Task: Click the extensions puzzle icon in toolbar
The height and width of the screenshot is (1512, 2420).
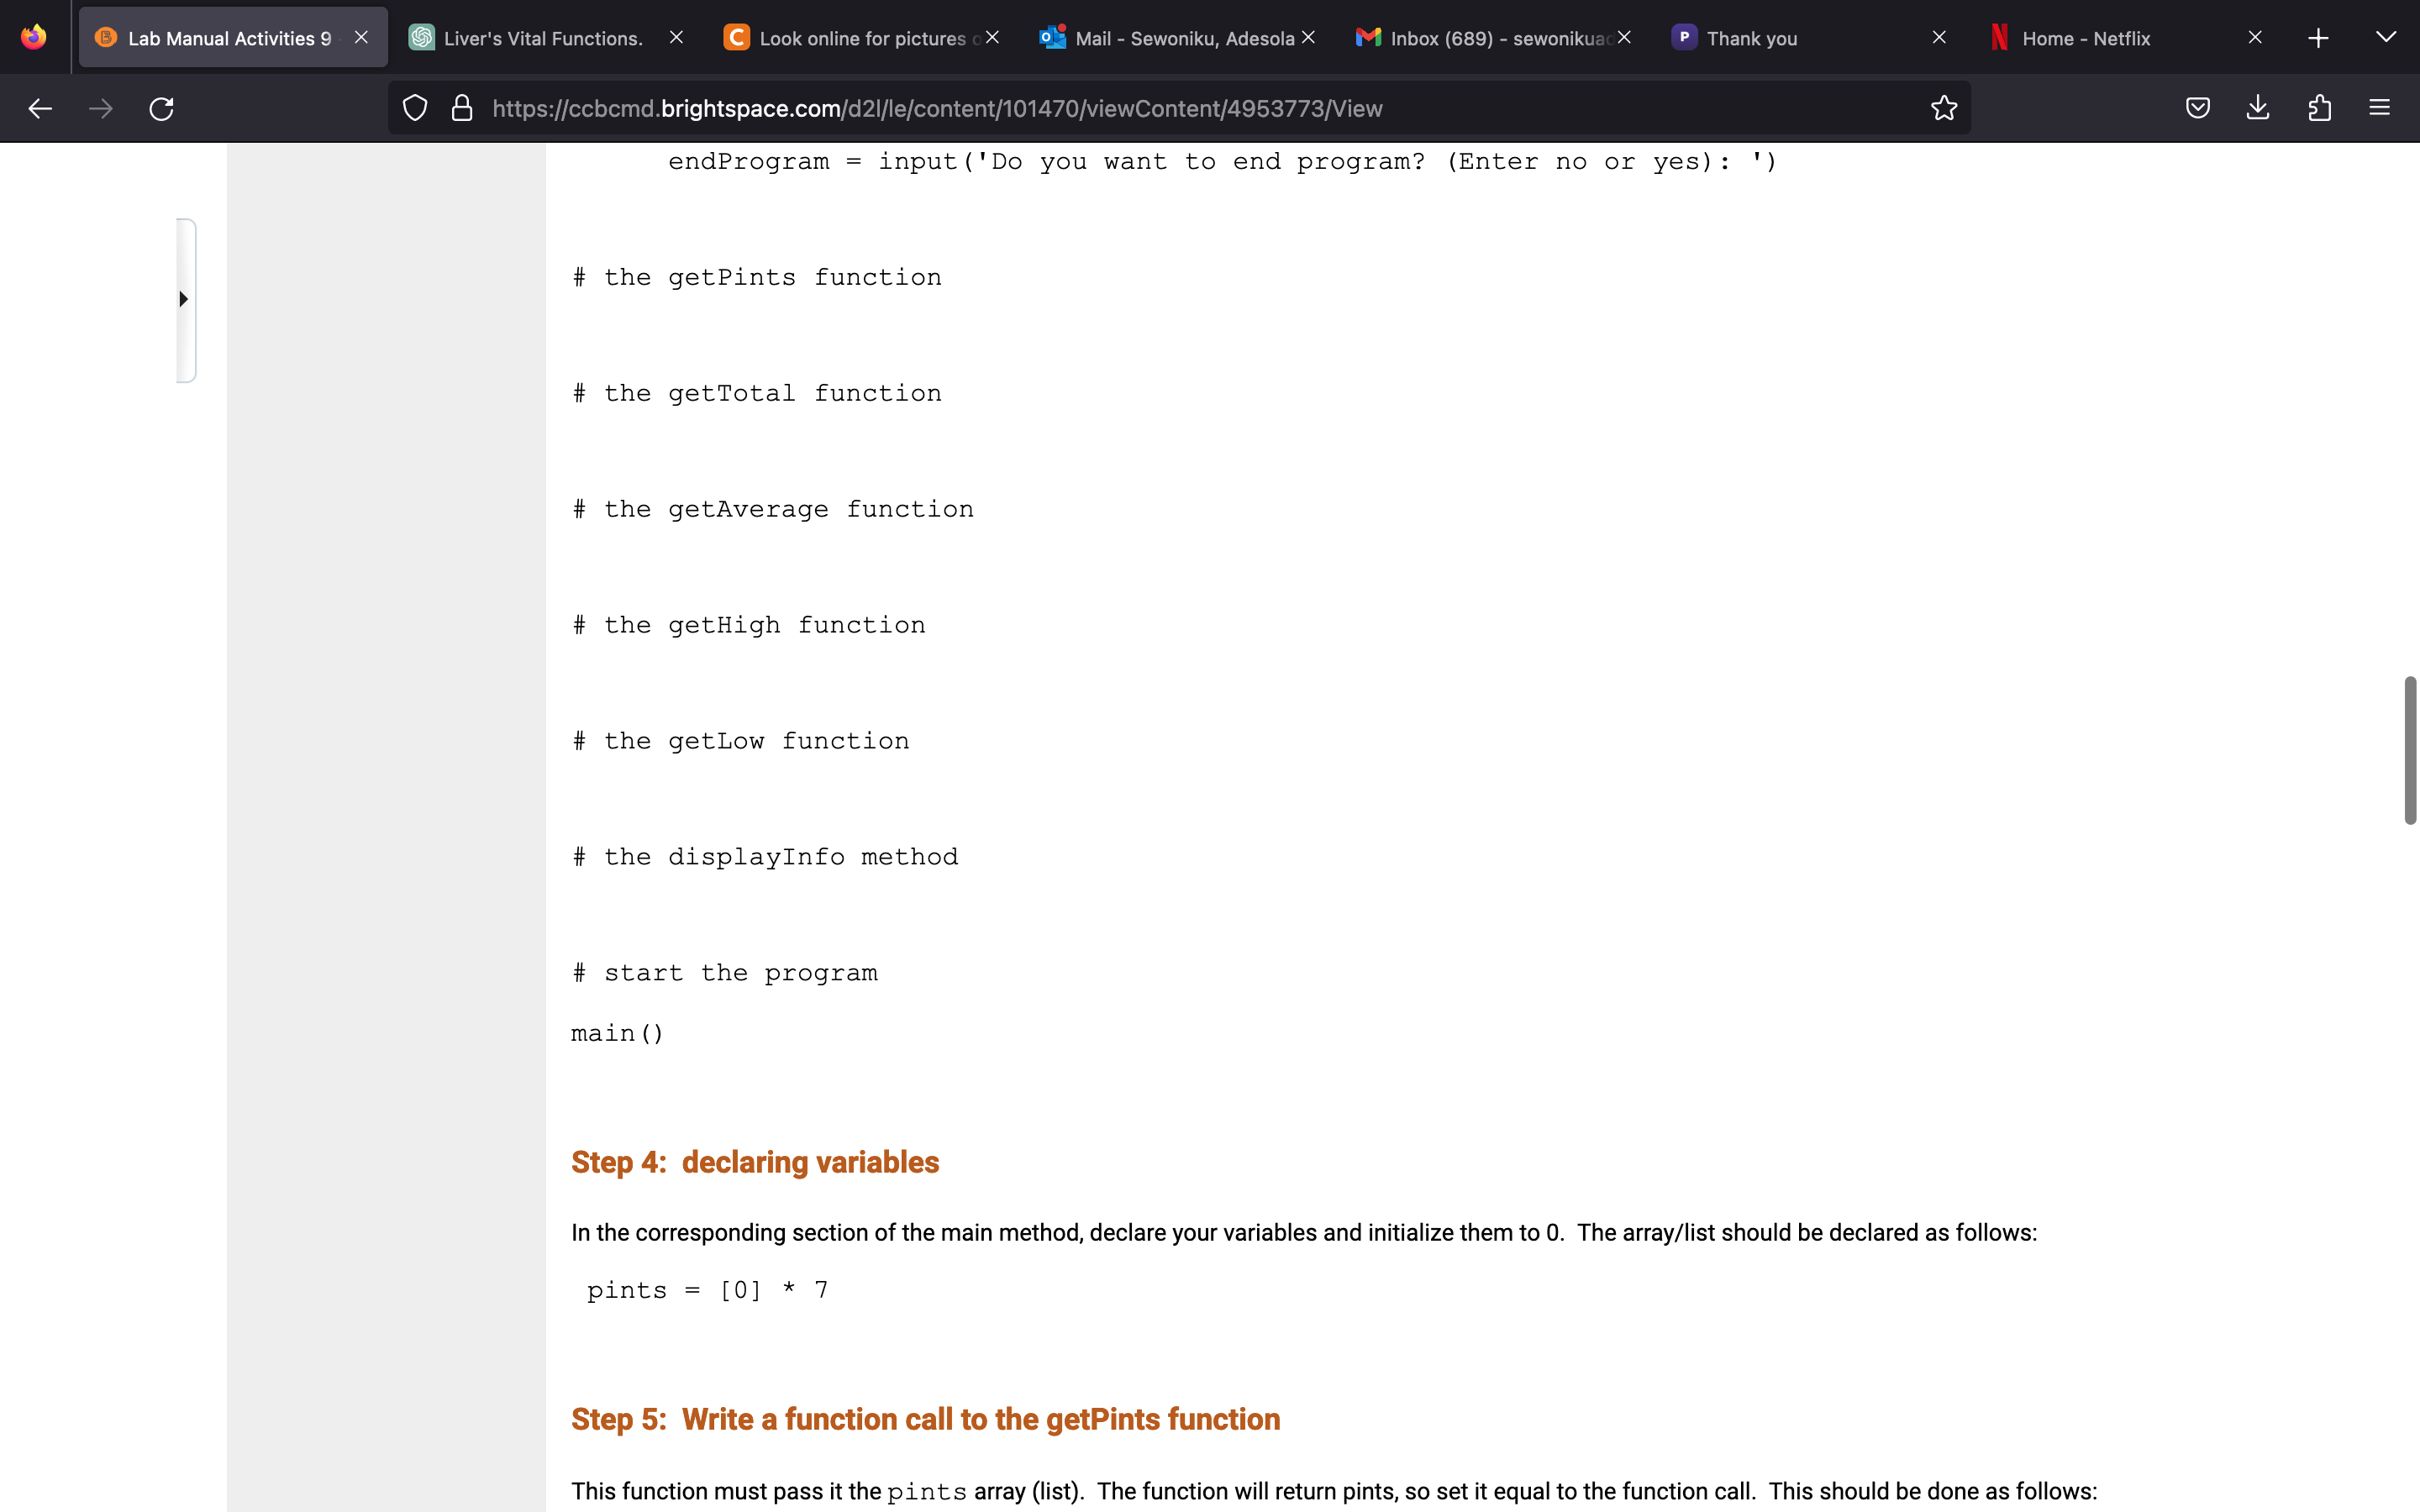Action: (x=2321, y=108)
